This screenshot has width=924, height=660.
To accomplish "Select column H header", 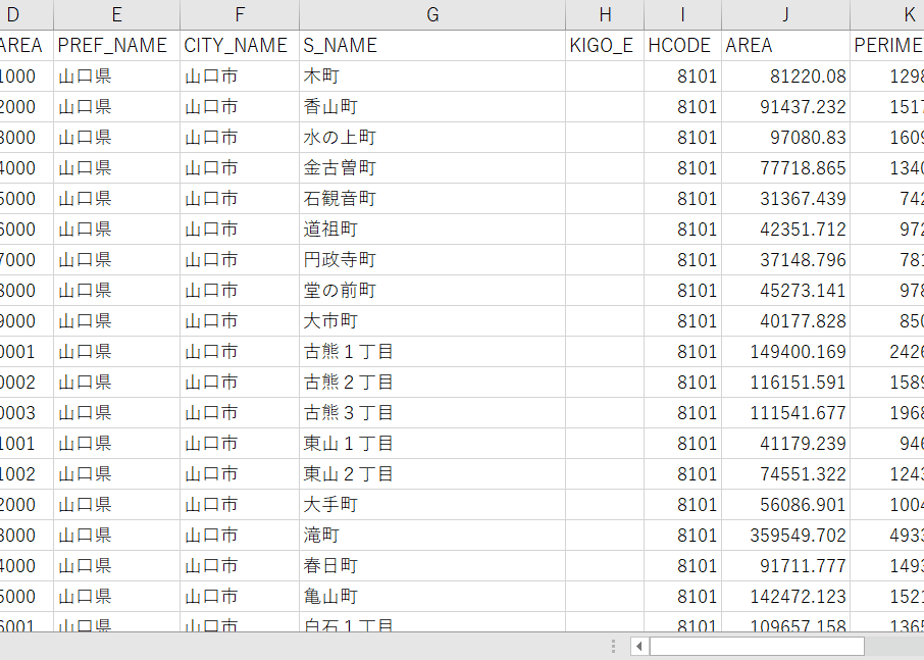I will click(605, 15).
